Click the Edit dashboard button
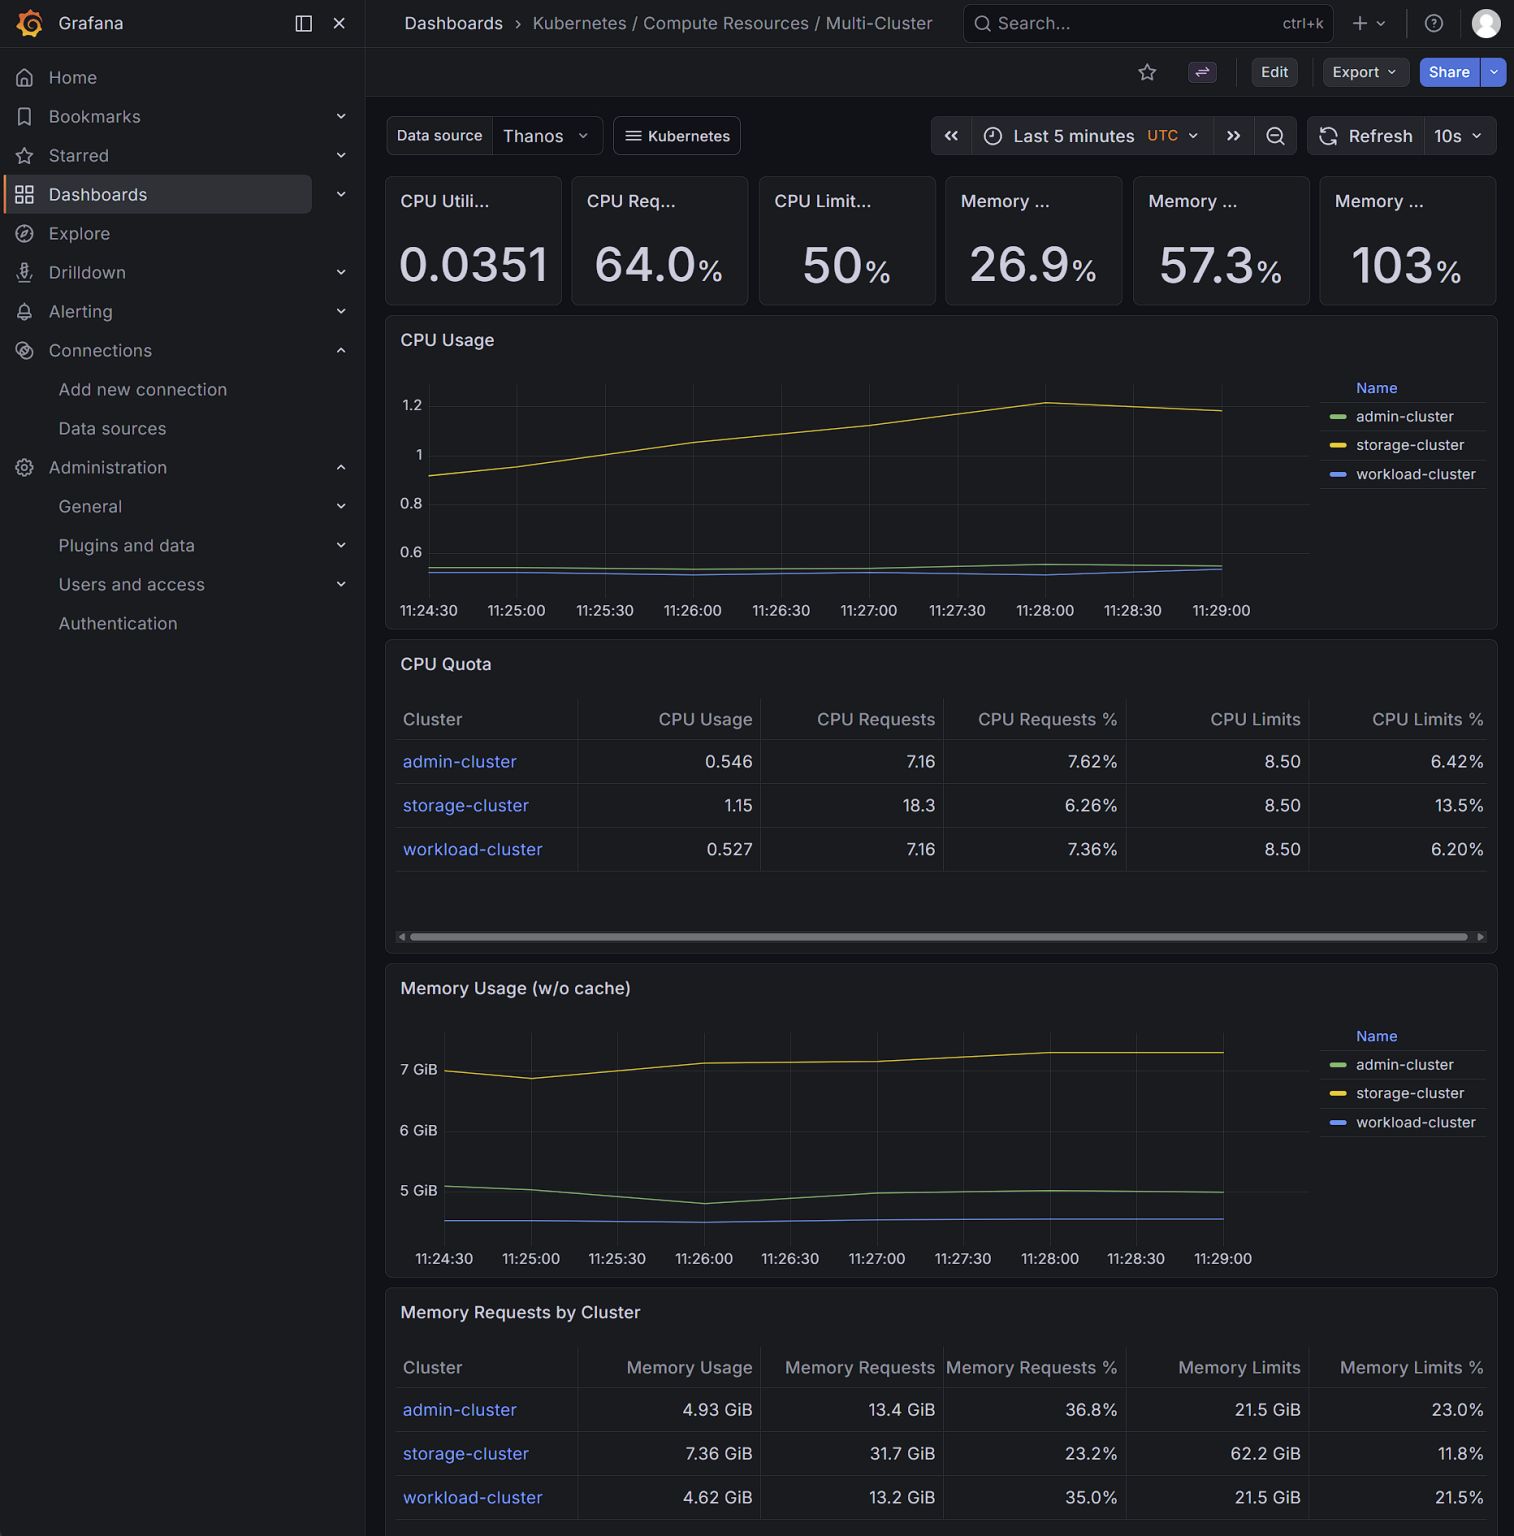Image resolution: width=1514 pixels, height=1536 pixels. pos(1274,72)
